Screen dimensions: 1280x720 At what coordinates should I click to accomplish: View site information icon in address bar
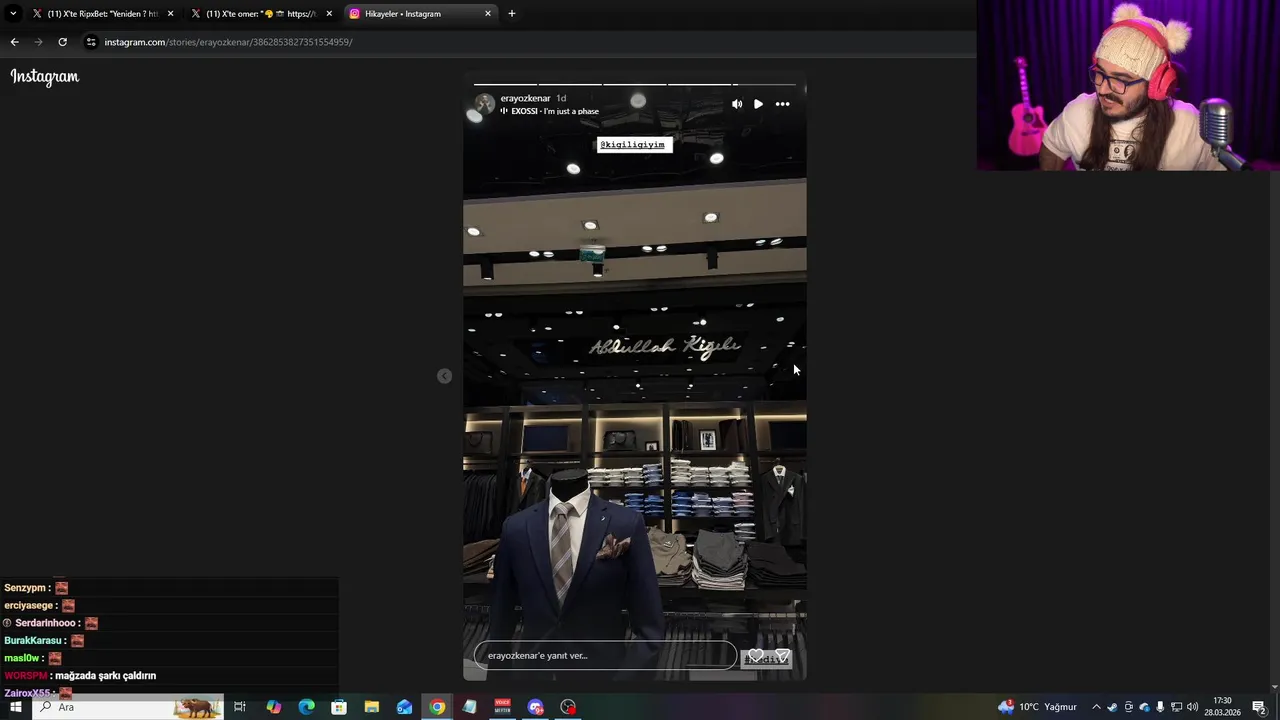coord(91,42)
